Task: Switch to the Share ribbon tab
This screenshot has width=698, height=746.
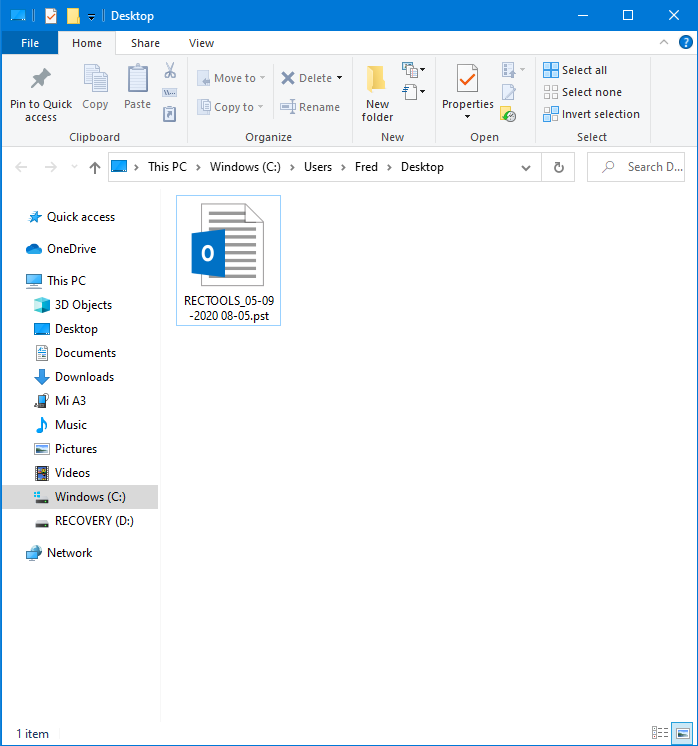Action: coord(145,43)
